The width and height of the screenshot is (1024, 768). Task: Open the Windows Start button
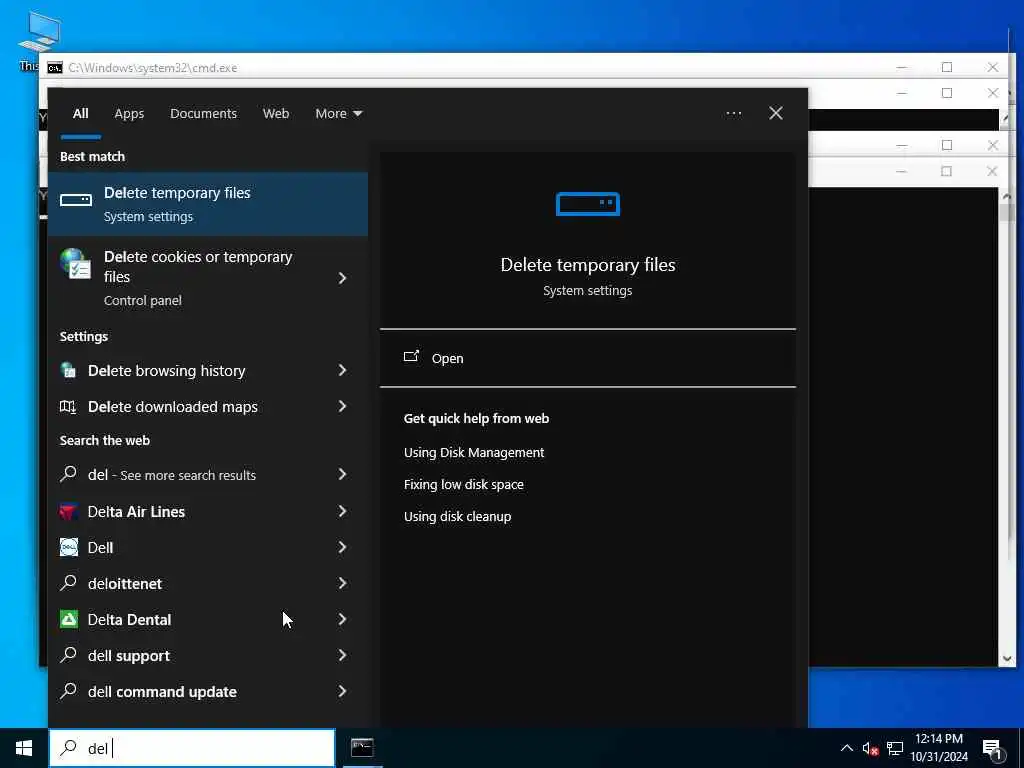pos(24,748)
